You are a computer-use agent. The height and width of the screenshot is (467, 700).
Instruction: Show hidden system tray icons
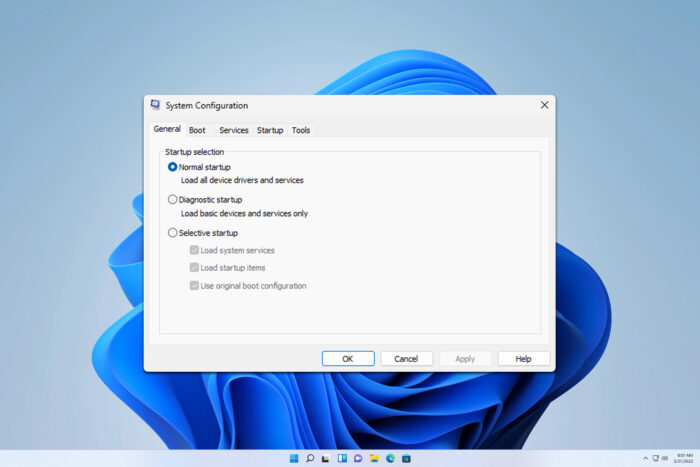(x=645, y=459)
